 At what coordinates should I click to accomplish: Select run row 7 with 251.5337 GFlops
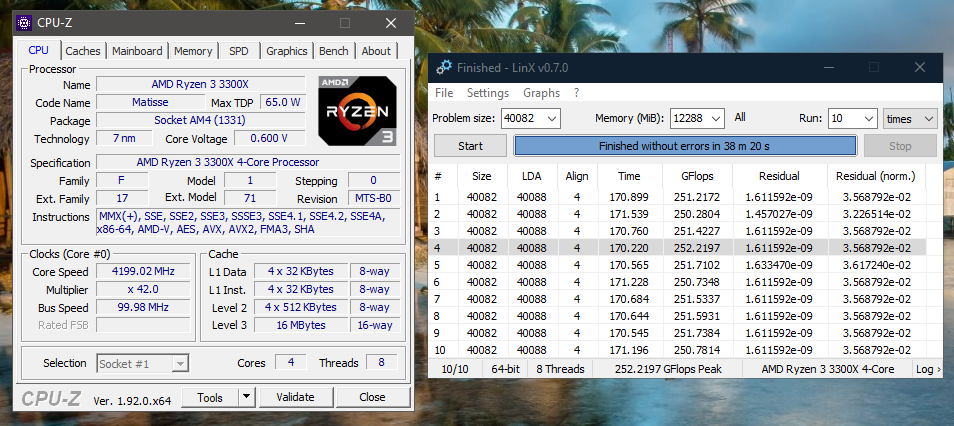click(x=678, y=299)
